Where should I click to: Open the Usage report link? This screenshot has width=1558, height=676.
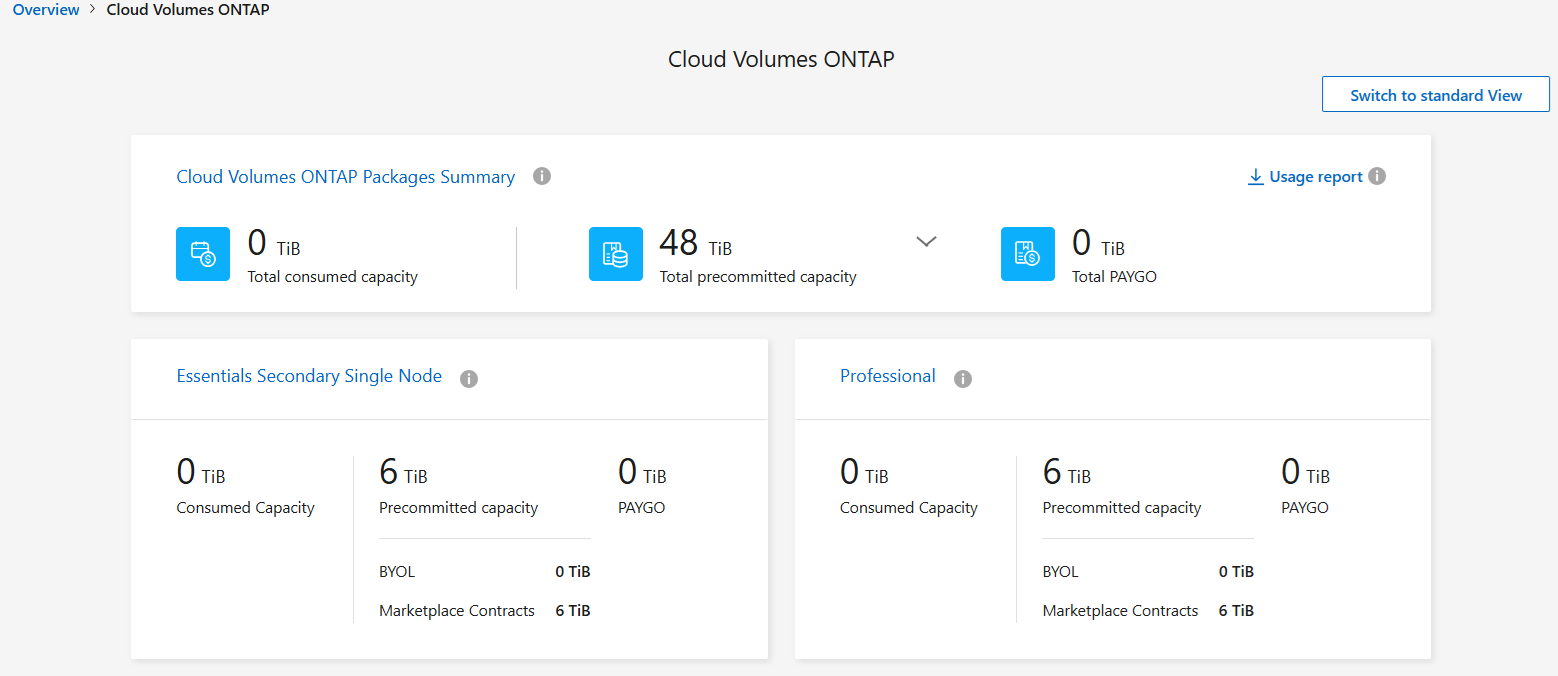pos(1315,177)
